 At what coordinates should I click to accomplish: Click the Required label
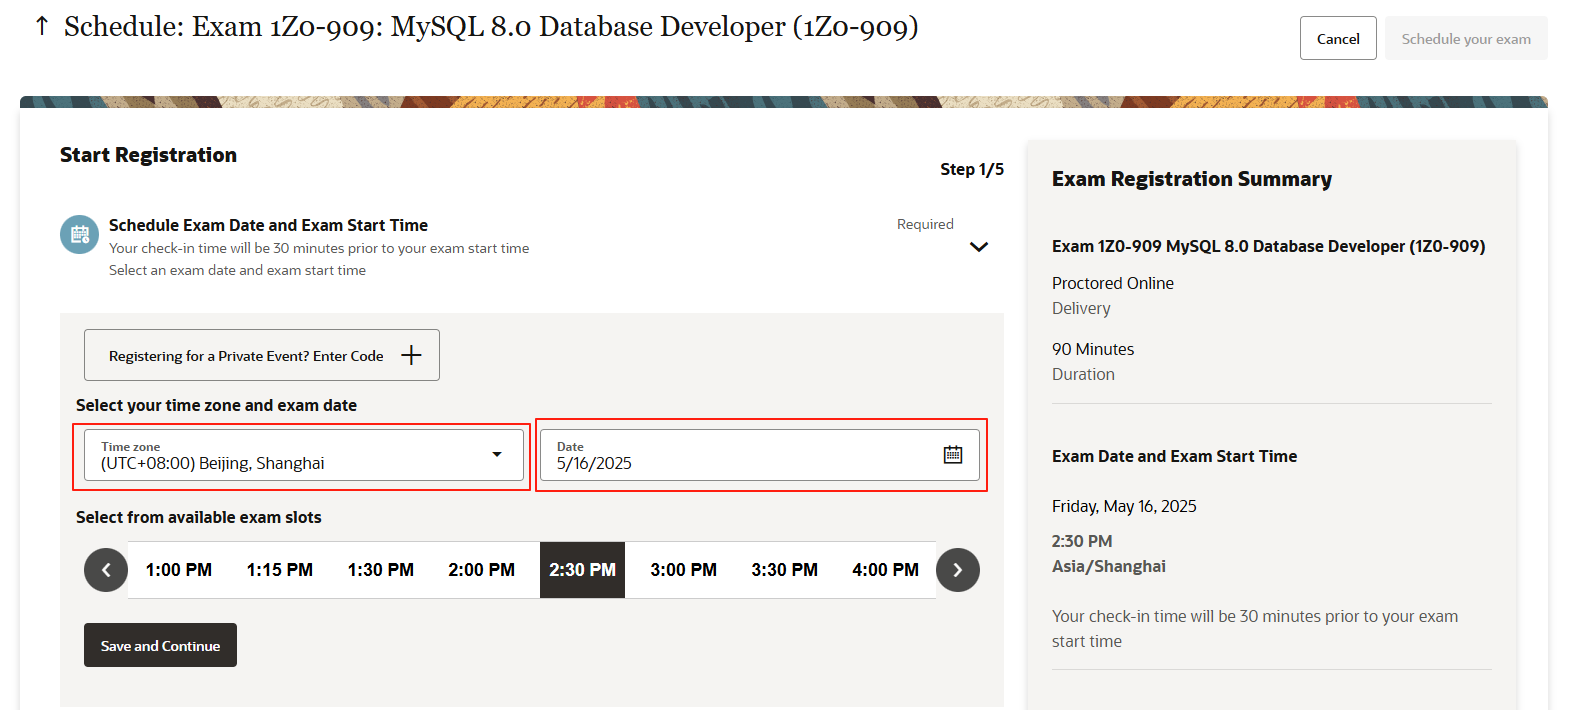925,224
